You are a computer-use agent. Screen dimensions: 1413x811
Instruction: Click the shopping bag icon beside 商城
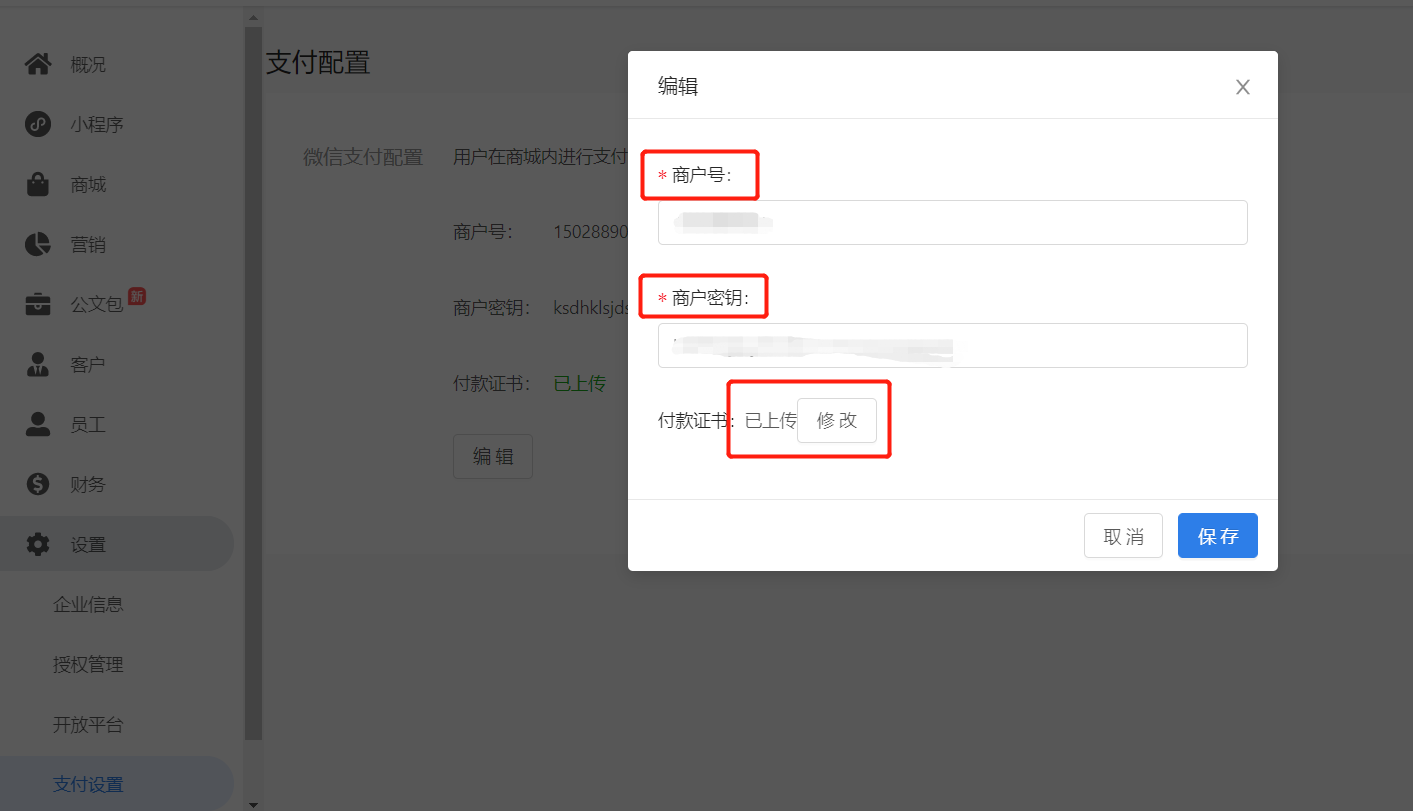click(x=38, y=185)
